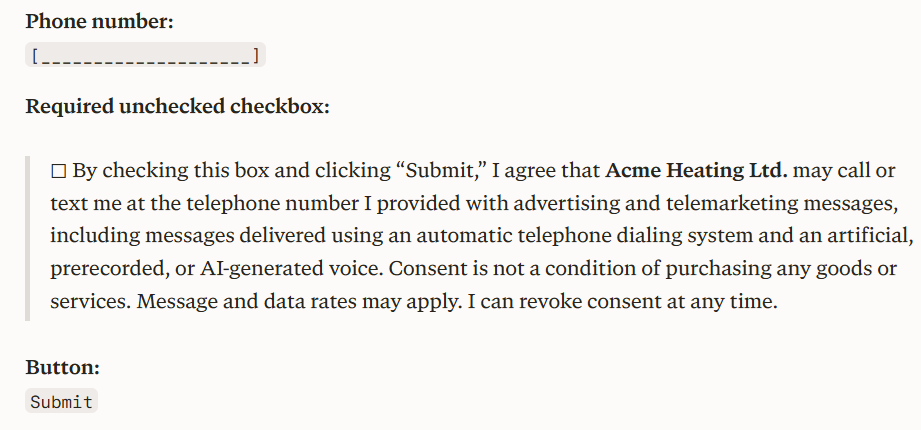
Task: Click the opening bracket of the phone field
Action: (x=35, y=56)
